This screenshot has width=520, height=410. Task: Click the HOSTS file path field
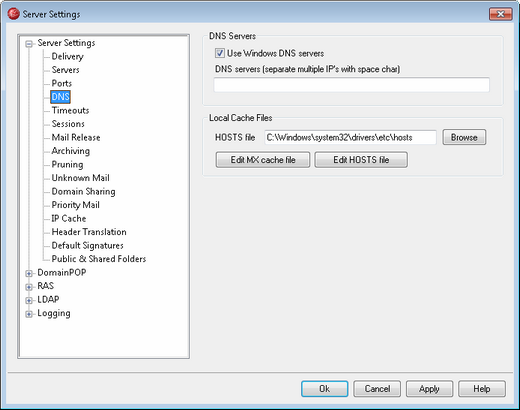tap(350, 137)
